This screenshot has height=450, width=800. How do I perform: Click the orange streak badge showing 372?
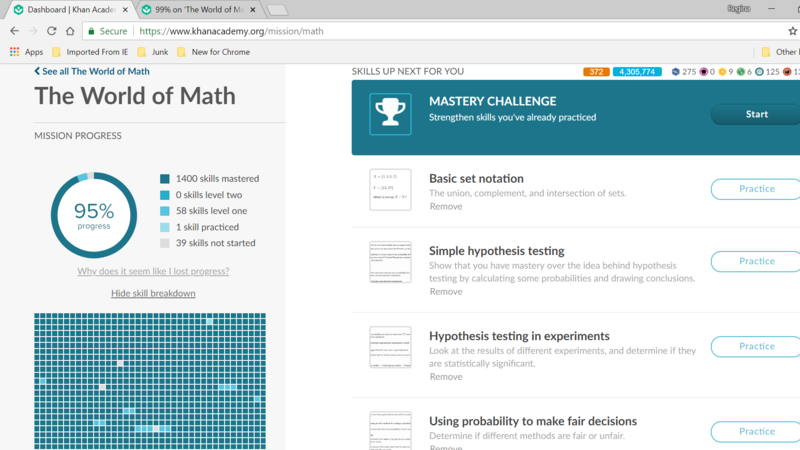pos(596,72)
